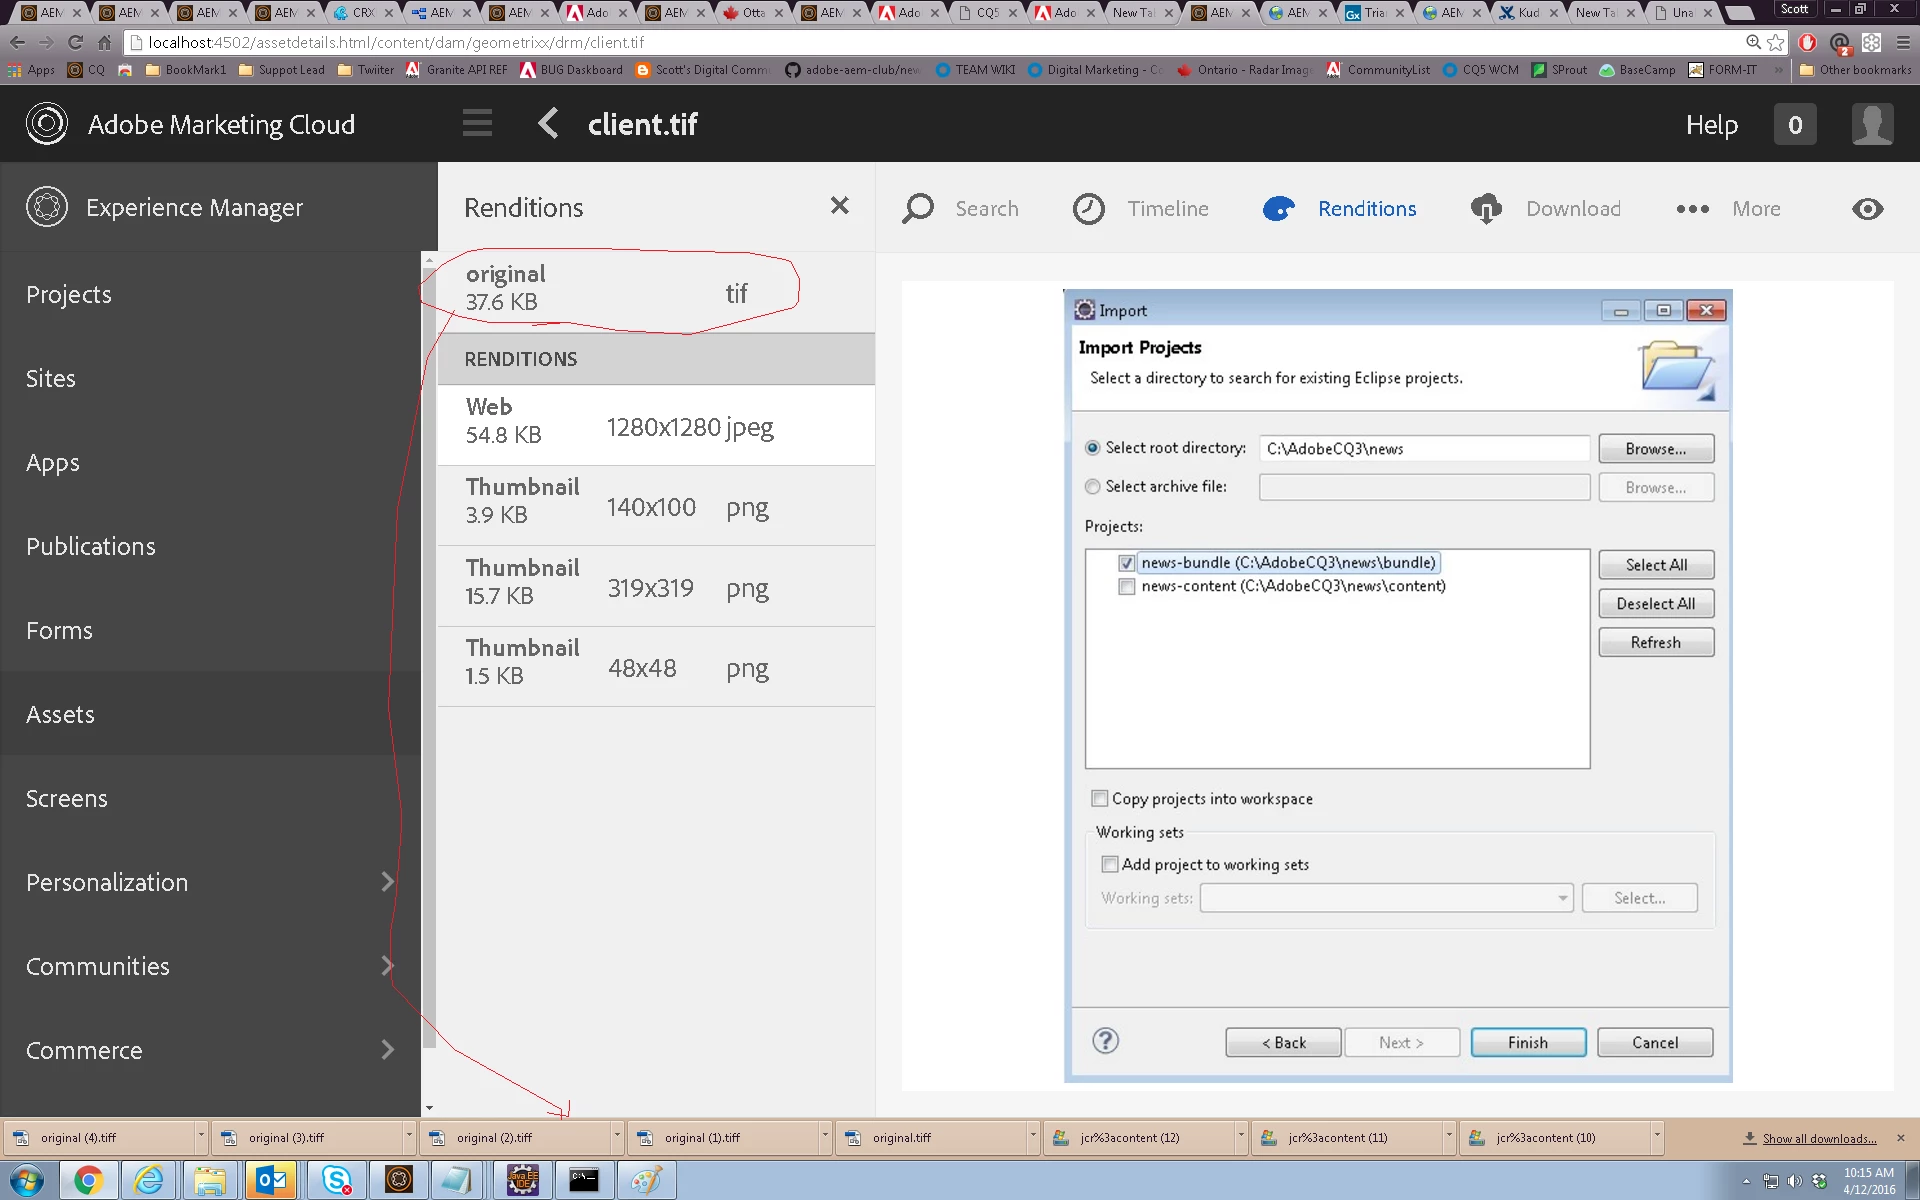Image resolution: width=1920 pixels, height=1200 pixels.
Task: Click Show all downloads link
Action: click(x=1818, y=1138)
